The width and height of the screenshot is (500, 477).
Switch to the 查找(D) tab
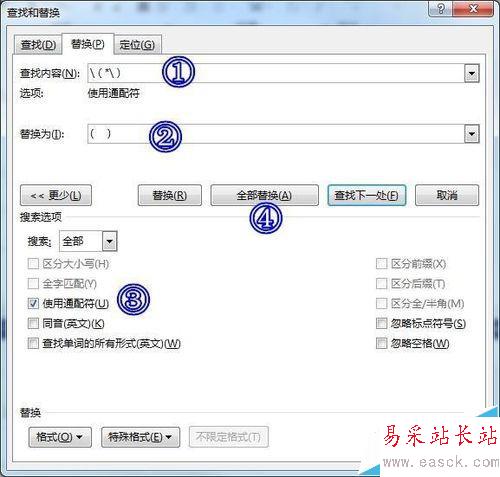click(38, 44)
